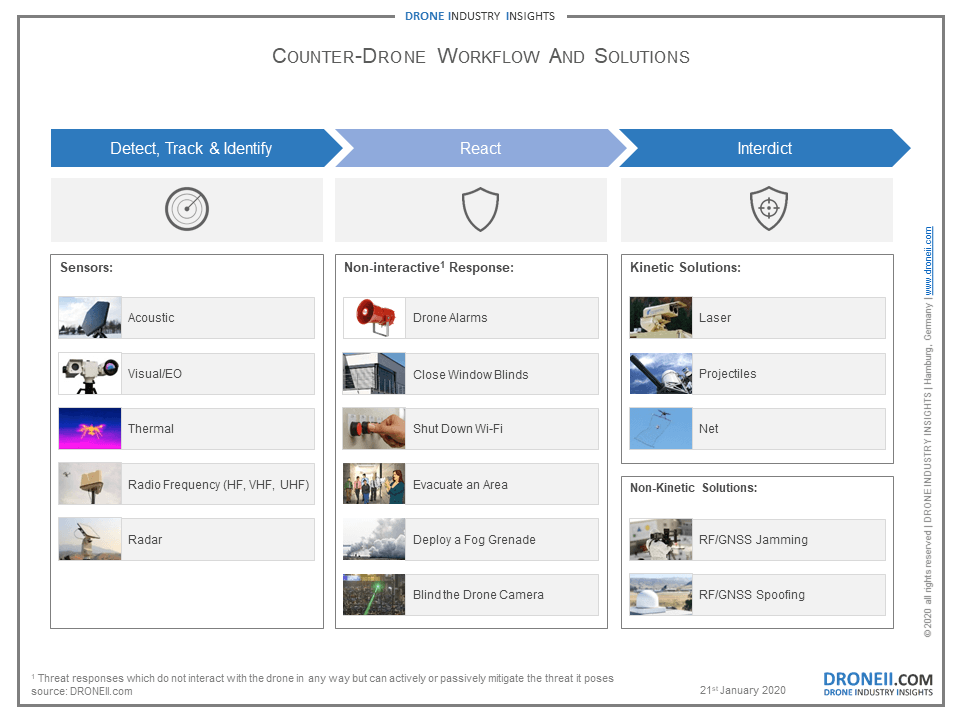Click the red Drone Alarms siren image
This screenshot has width=960, height=720.
[x=374, y=318]
